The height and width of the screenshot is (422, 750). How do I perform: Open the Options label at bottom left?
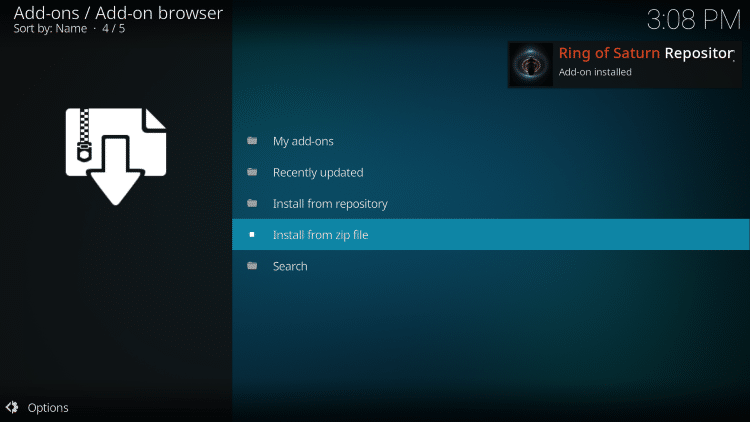(48, 407)
